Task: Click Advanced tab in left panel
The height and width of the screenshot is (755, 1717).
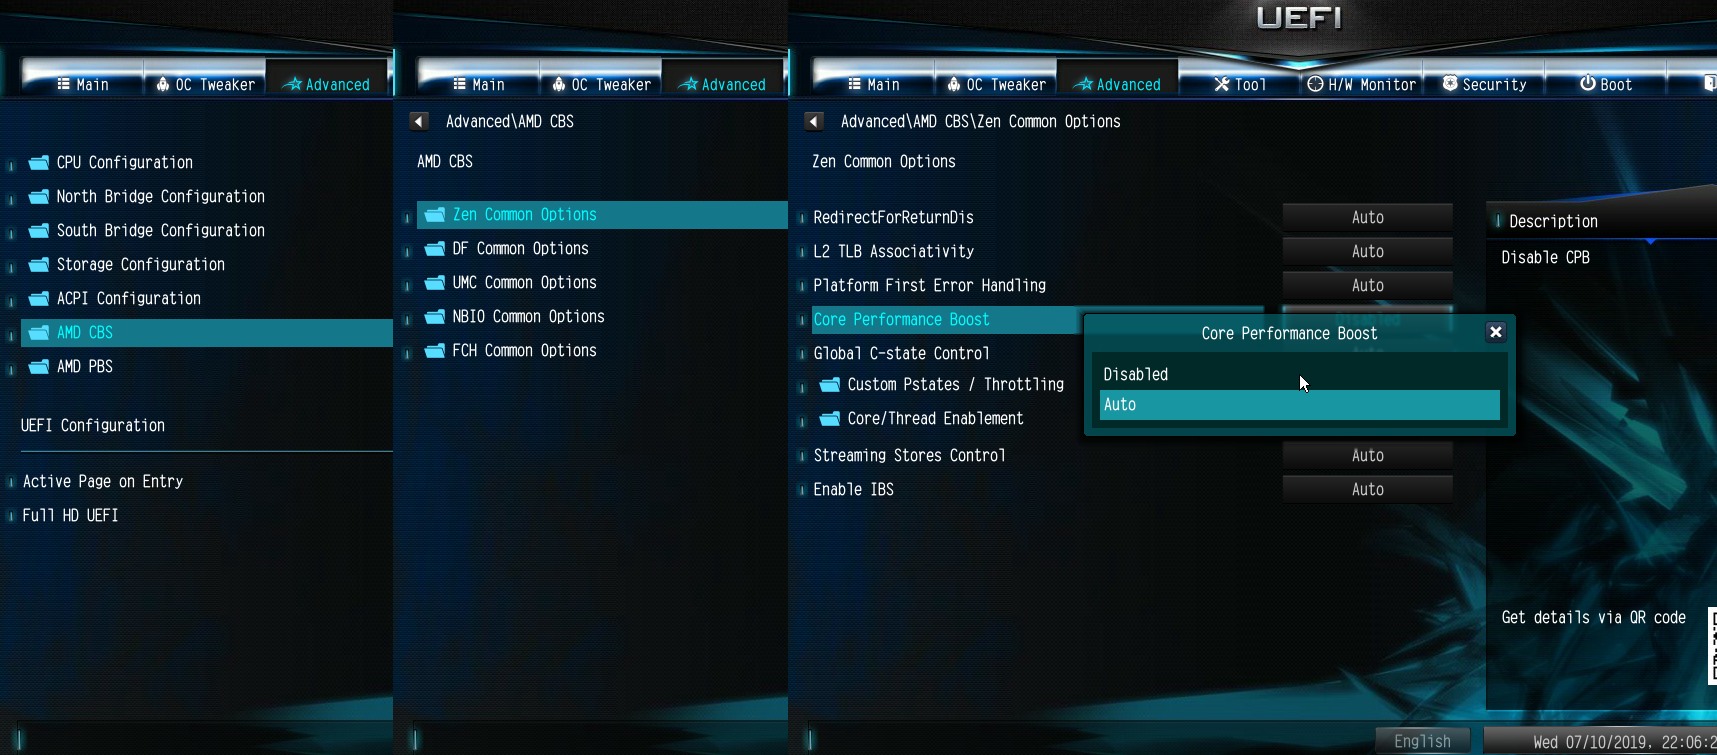Action: coord(326,84)
